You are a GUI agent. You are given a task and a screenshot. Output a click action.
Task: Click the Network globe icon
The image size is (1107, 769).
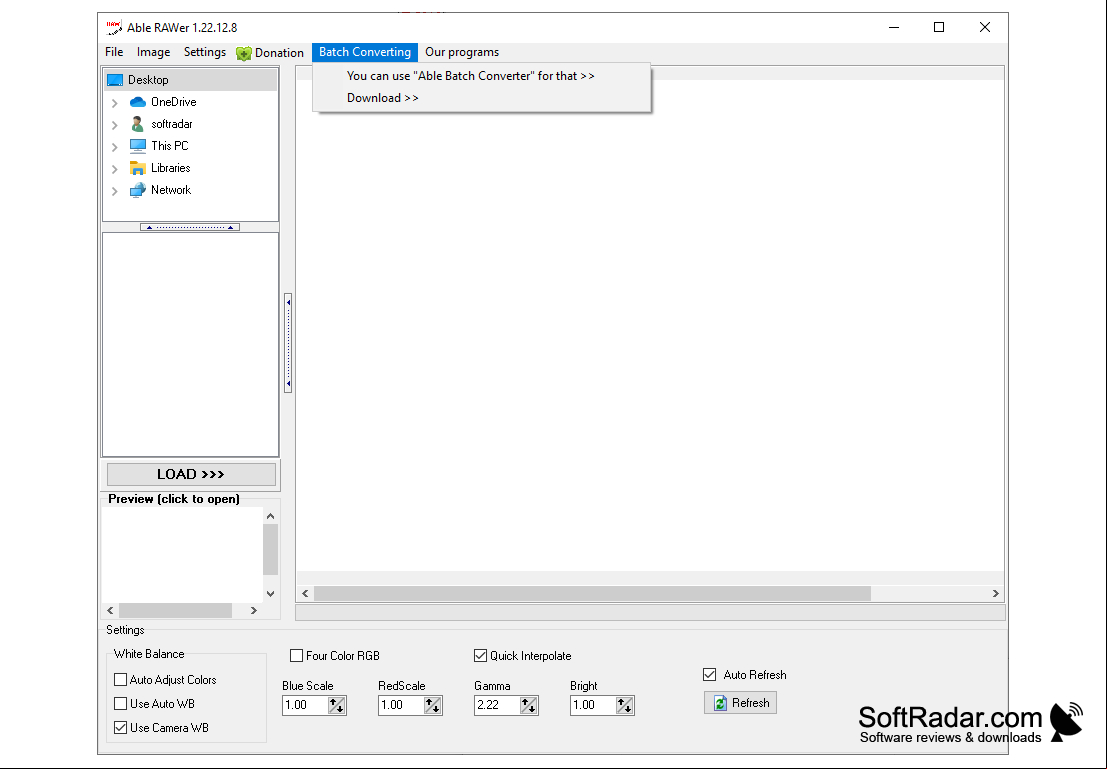[138, 190]
